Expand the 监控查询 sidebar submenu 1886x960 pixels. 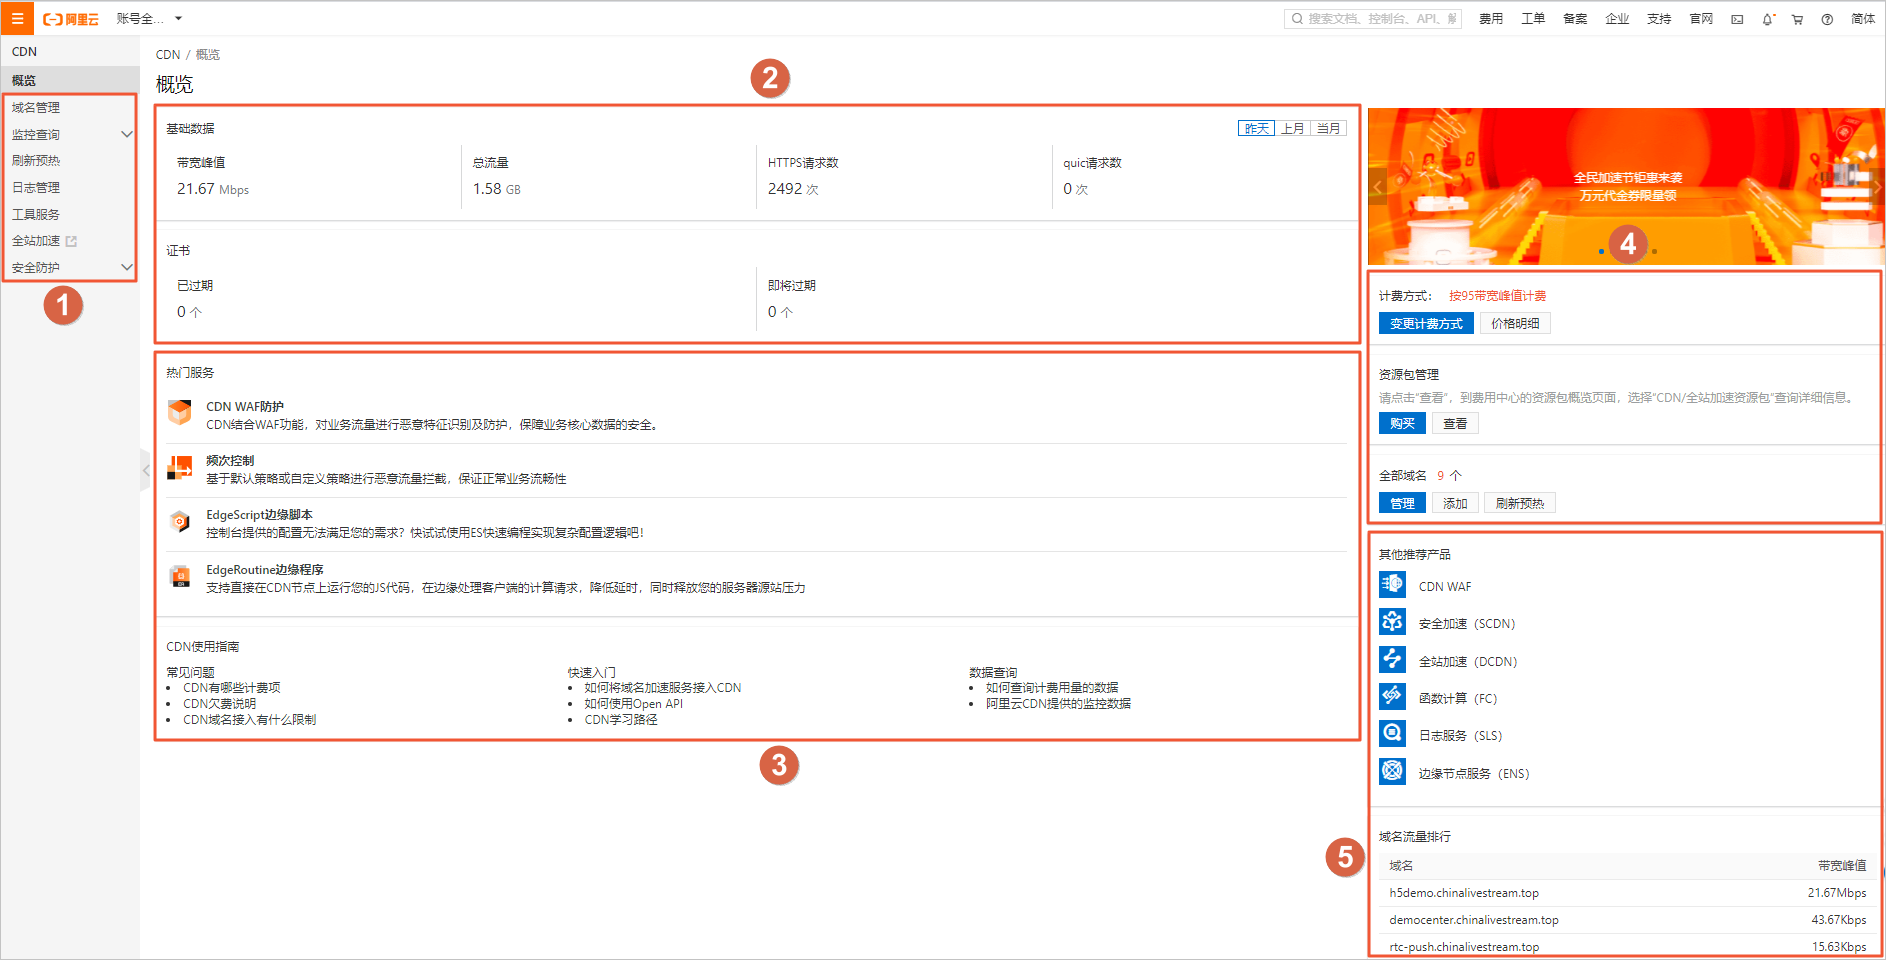click(x=126, y=134)
